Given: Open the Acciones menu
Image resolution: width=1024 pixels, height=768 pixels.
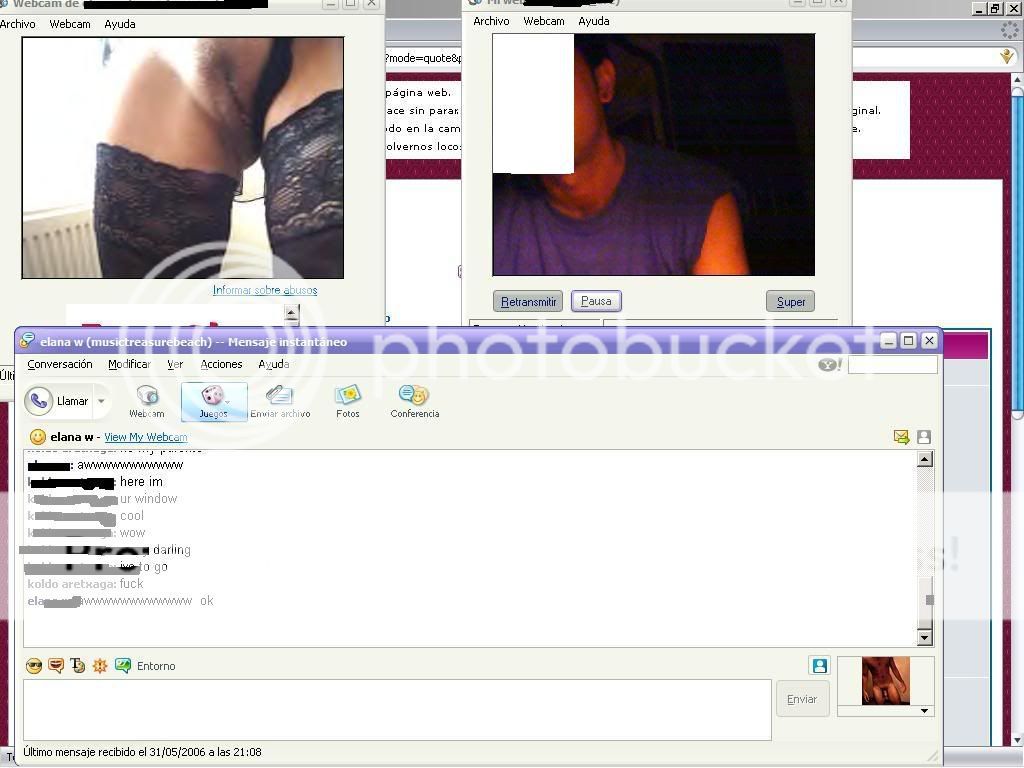Looking at the screenshot, I should (221, 364).
